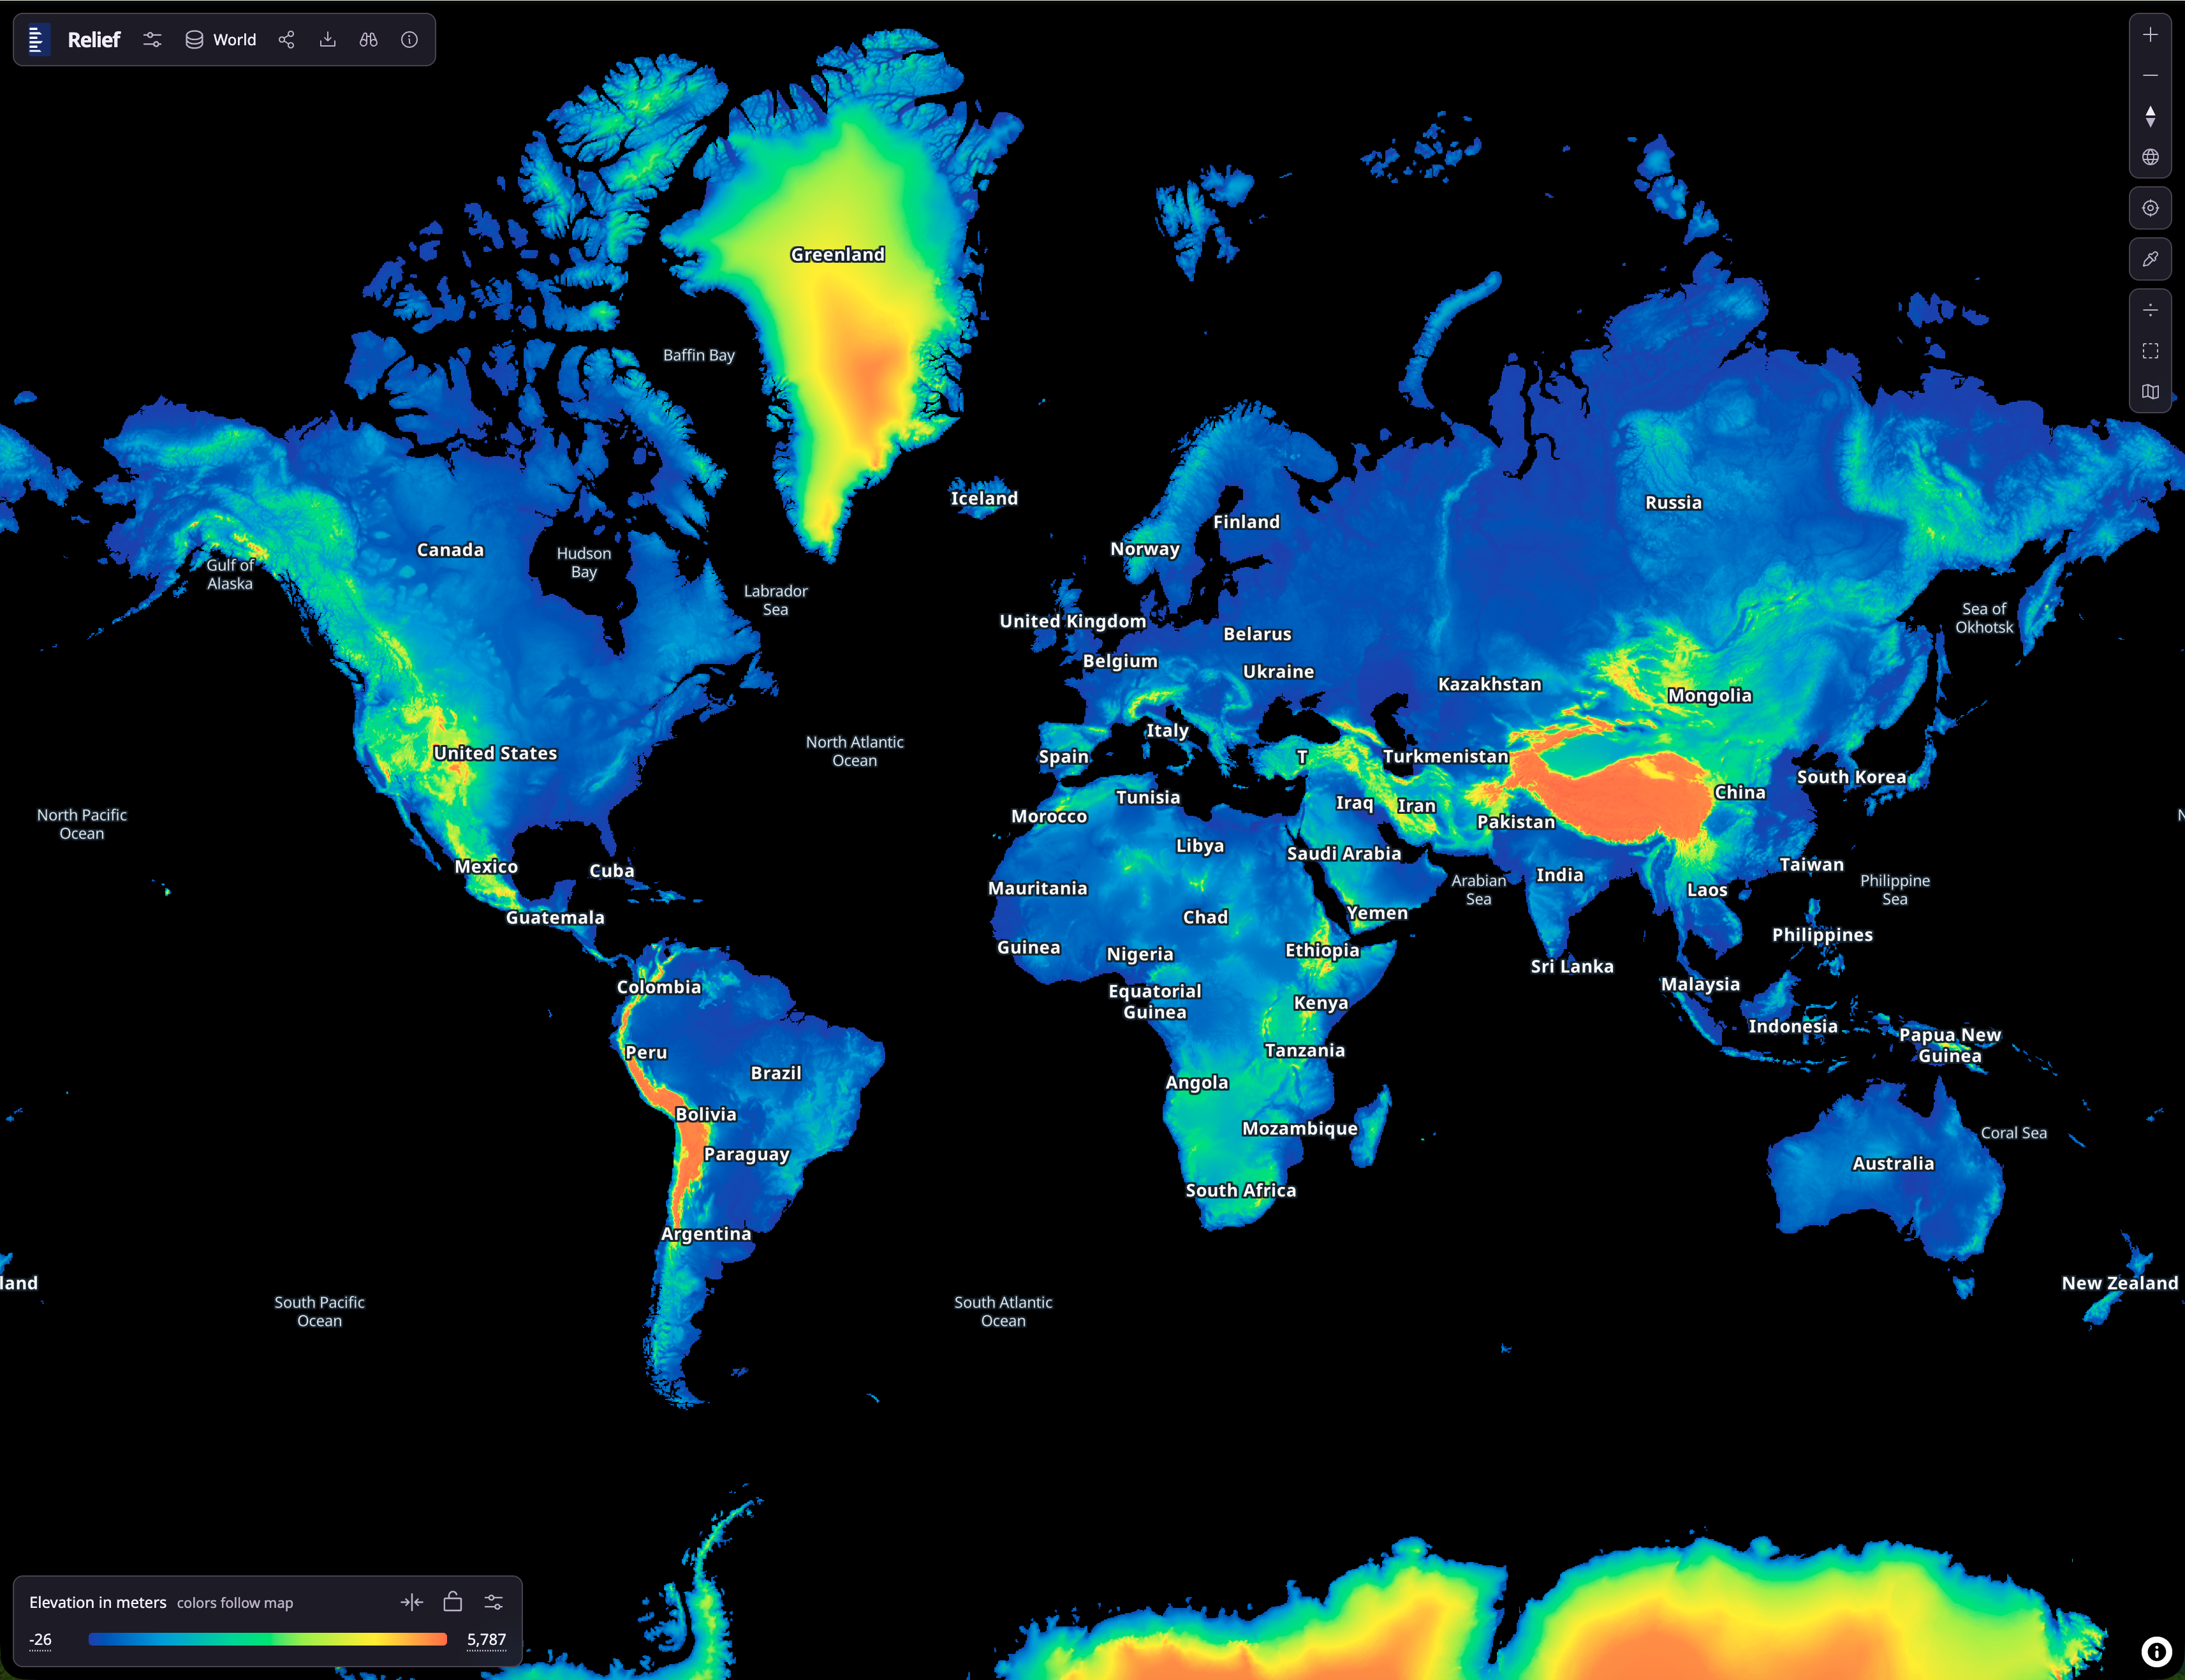The height and width of the screenshot is (1680, 2185).
Task: Click the 'Elevation in meters' legend title
Action: pos(98,1602)
